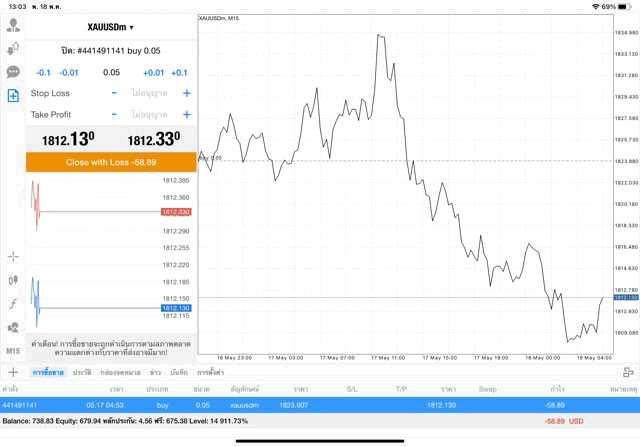Change chart type via candlestick icon
This screenshot has width=640, height=447.
click(13, 280)
